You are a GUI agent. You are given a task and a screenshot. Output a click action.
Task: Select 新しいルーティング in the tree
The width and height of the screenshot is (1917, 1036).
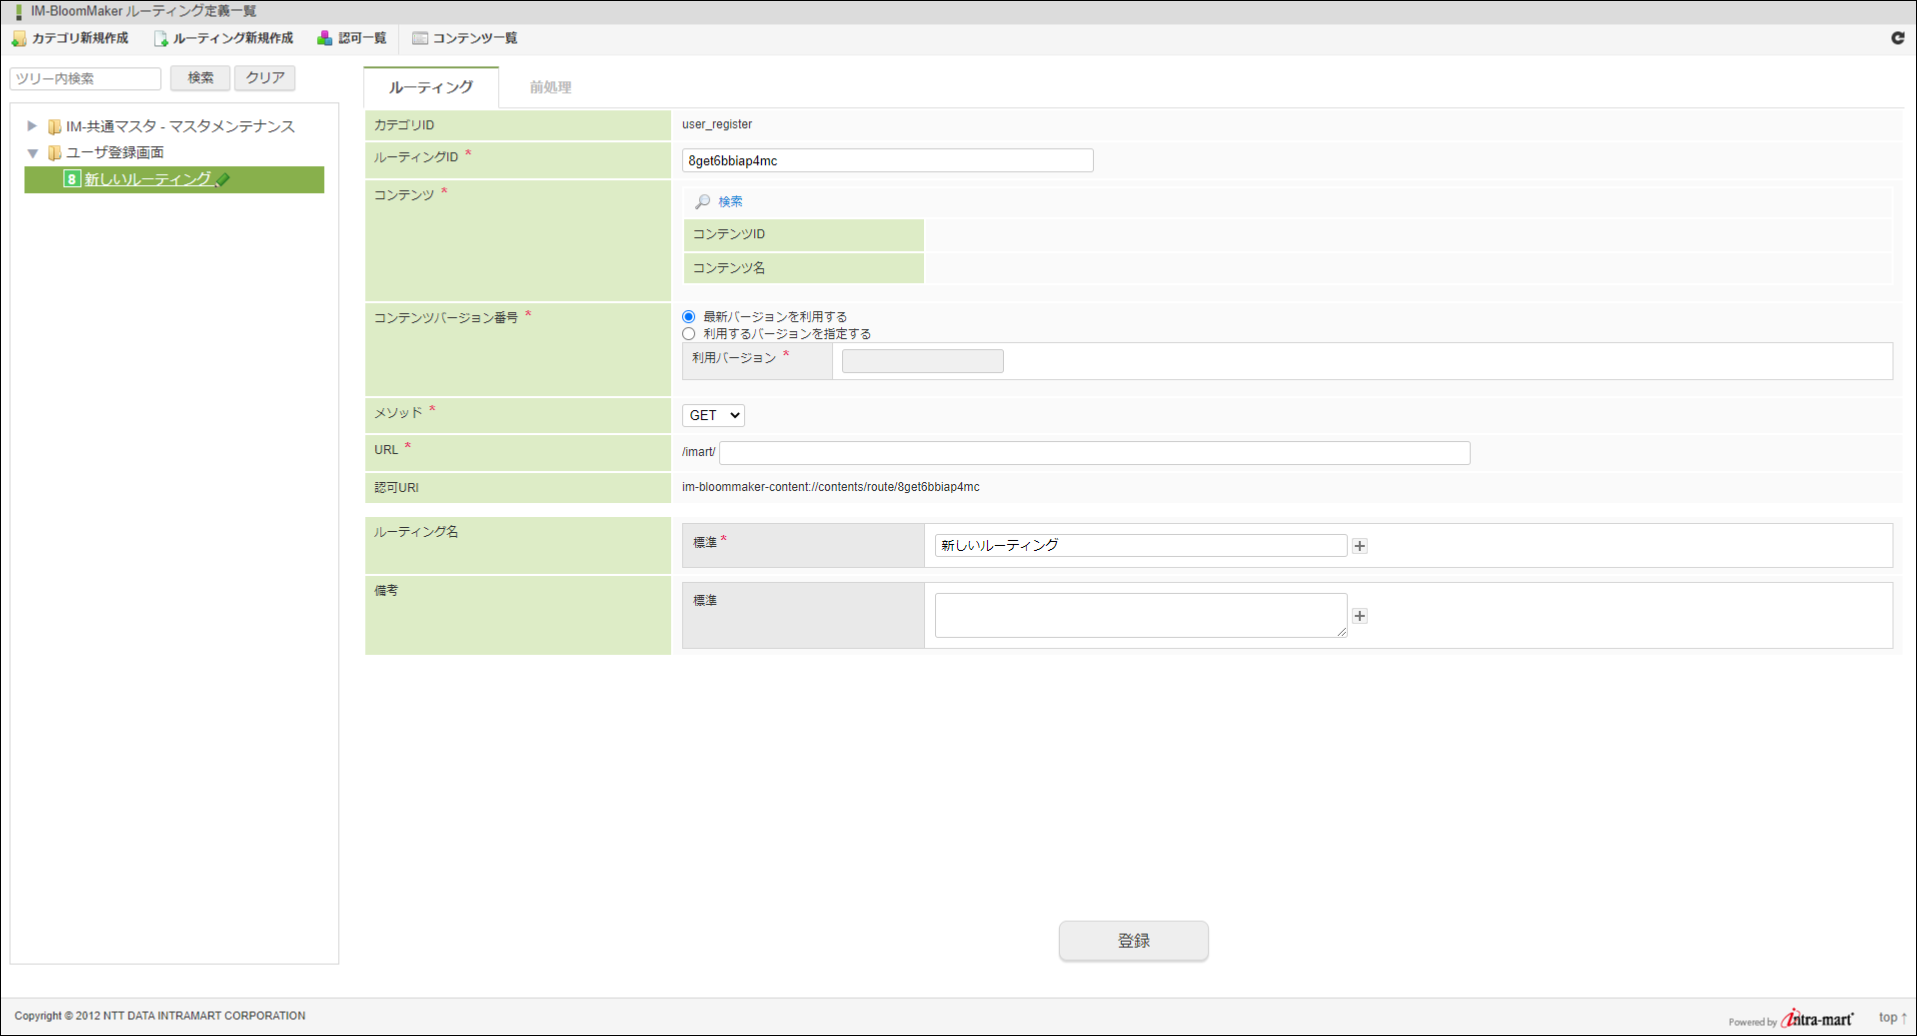coord(148,180)
